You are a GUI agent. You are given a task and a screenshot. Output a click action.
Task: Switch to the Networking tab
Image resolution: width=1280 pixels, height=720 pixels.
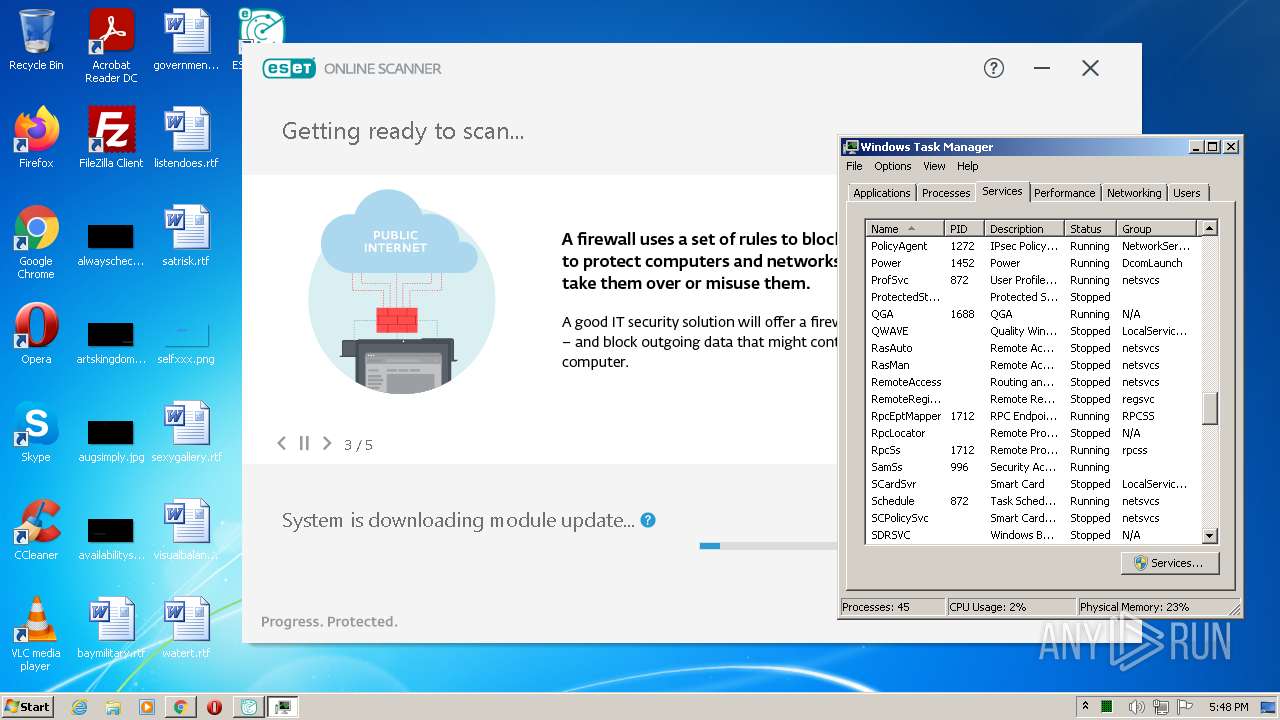1134,193
